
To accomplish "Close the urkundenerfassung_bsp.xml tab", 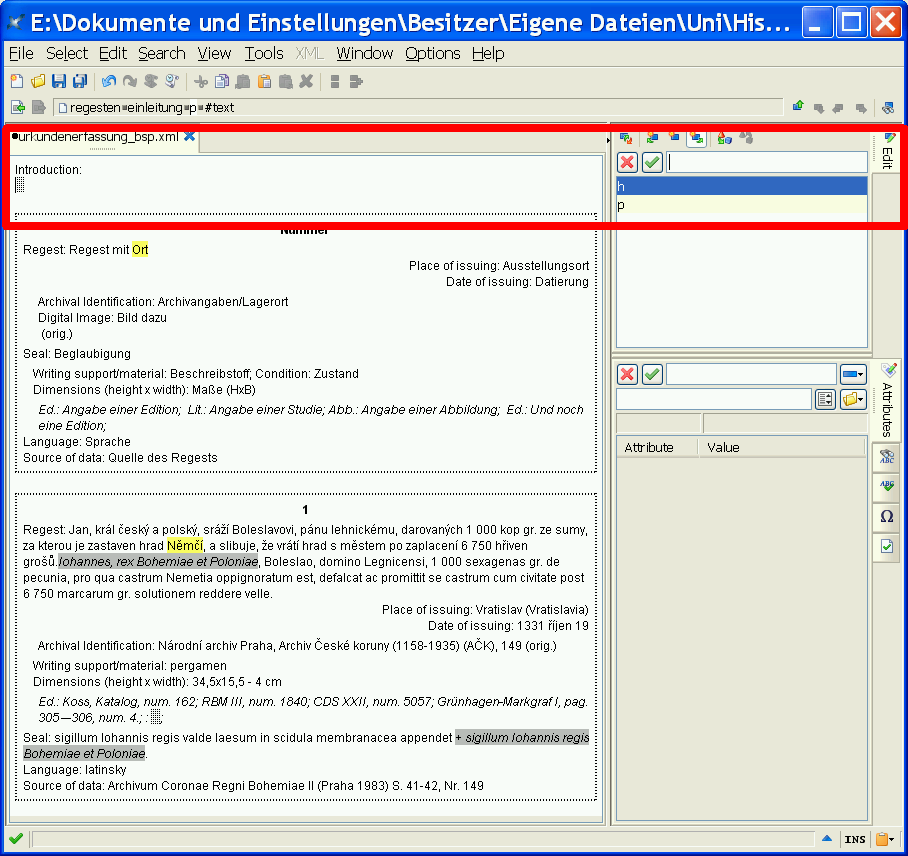I will coord(189,136).
